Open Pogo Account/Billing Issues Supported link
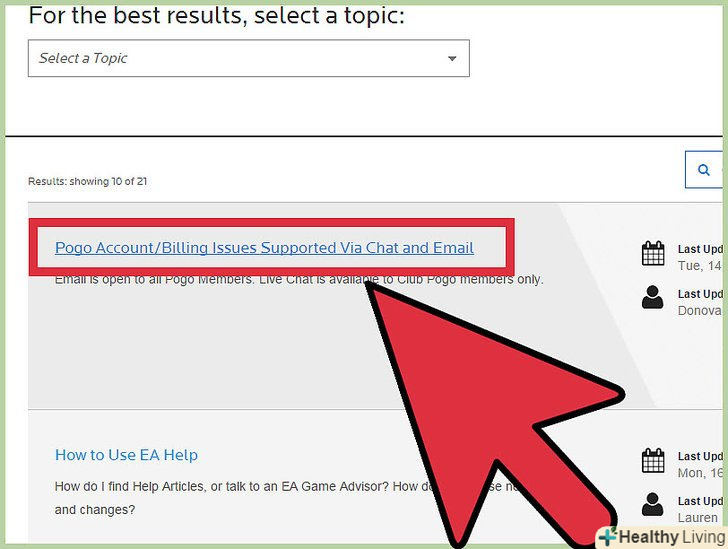This screenshot has width=728, height=549. click(x=264, y=248)
